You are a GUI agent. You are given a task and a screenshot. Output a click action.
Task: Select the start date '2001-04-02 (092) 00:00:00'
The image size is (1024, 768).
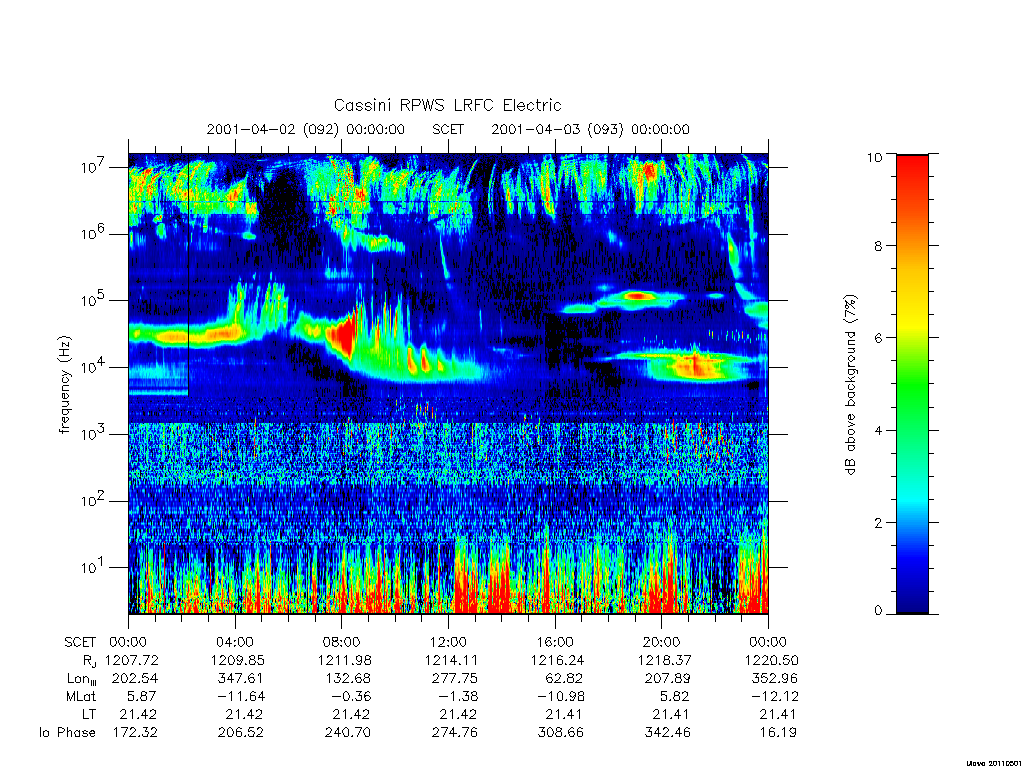tap(306, 129)
